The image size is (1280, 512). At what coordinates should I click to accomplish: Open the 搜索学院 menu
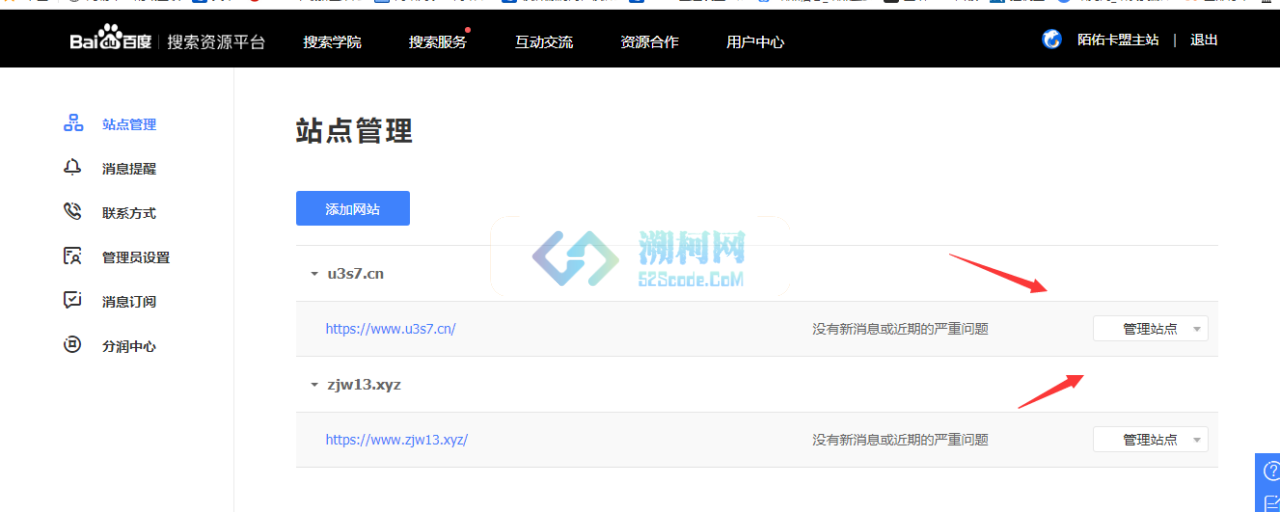coord(332,42)
